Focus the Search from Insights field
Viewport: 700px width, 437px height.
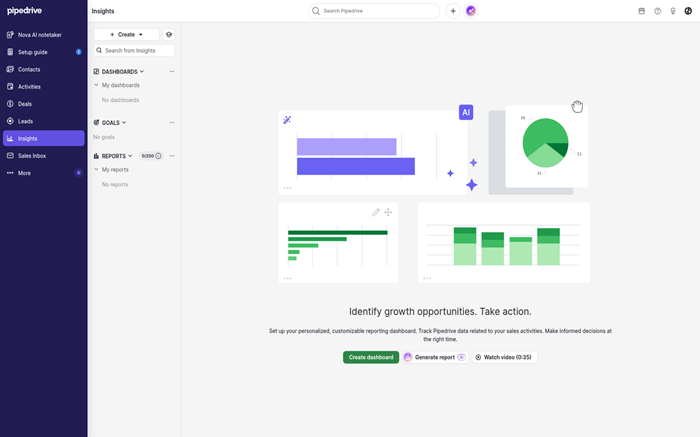click(x=134, y=50)
